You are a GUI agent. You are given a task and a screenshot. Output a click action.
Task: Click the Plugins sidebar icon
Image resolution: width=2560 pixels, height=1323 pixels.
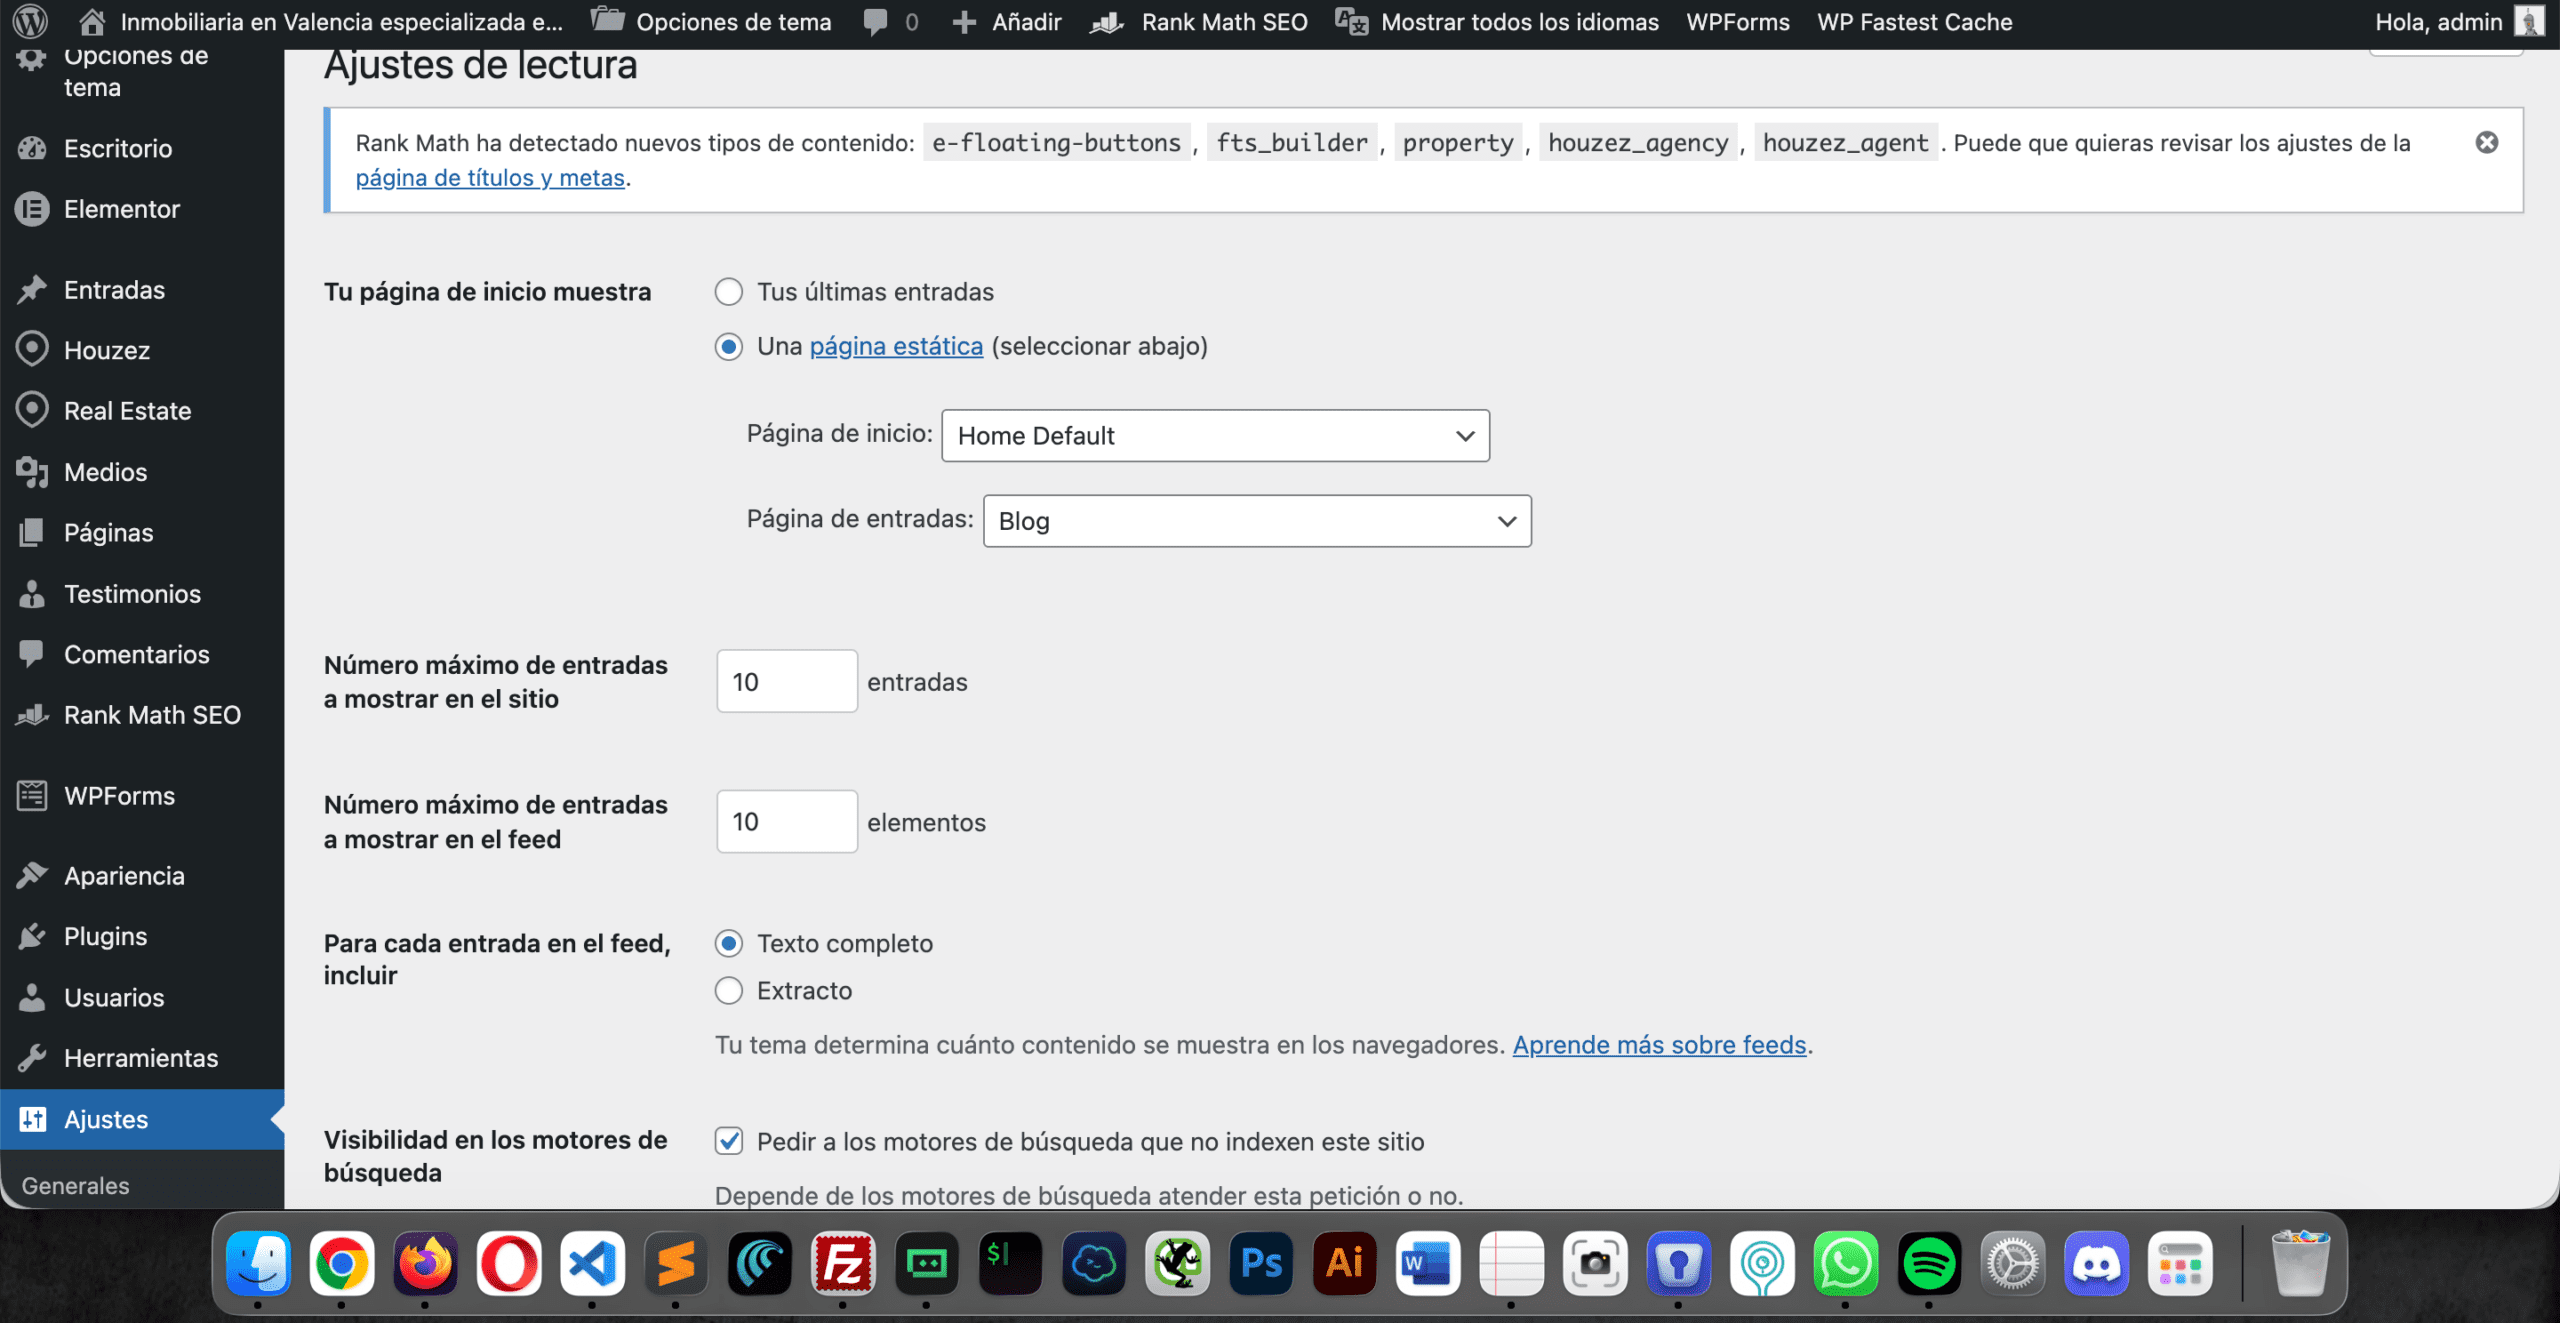click(x=32, y=936)
